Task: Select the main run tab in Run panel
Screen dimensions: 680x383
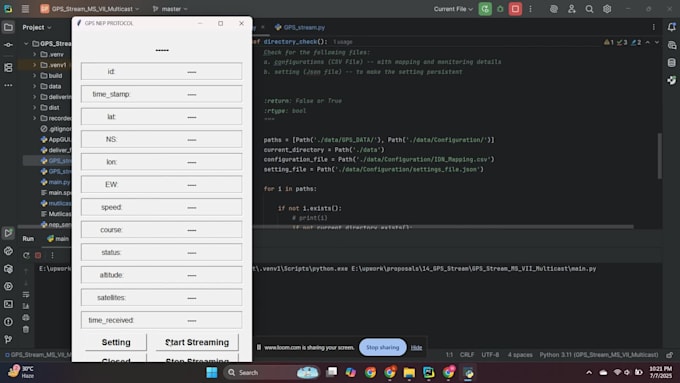Action: (58, 239)
